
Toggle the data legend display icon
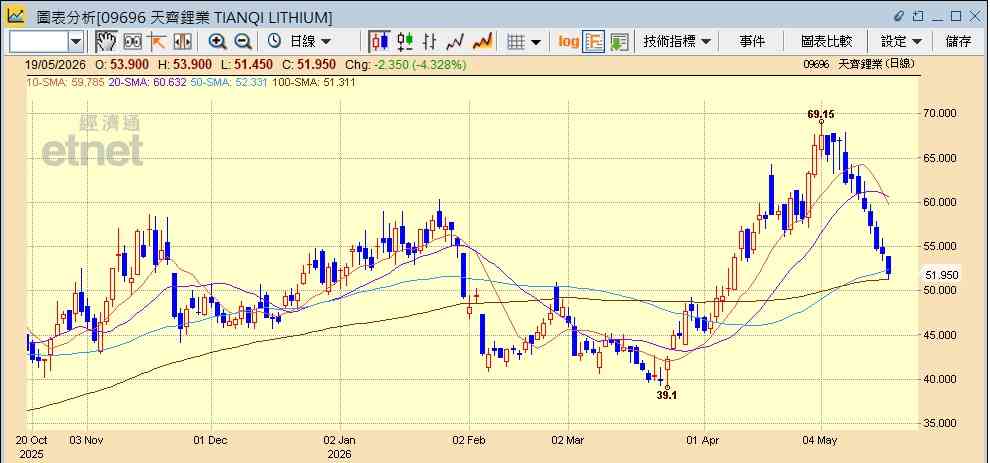[x=594, y=42]
